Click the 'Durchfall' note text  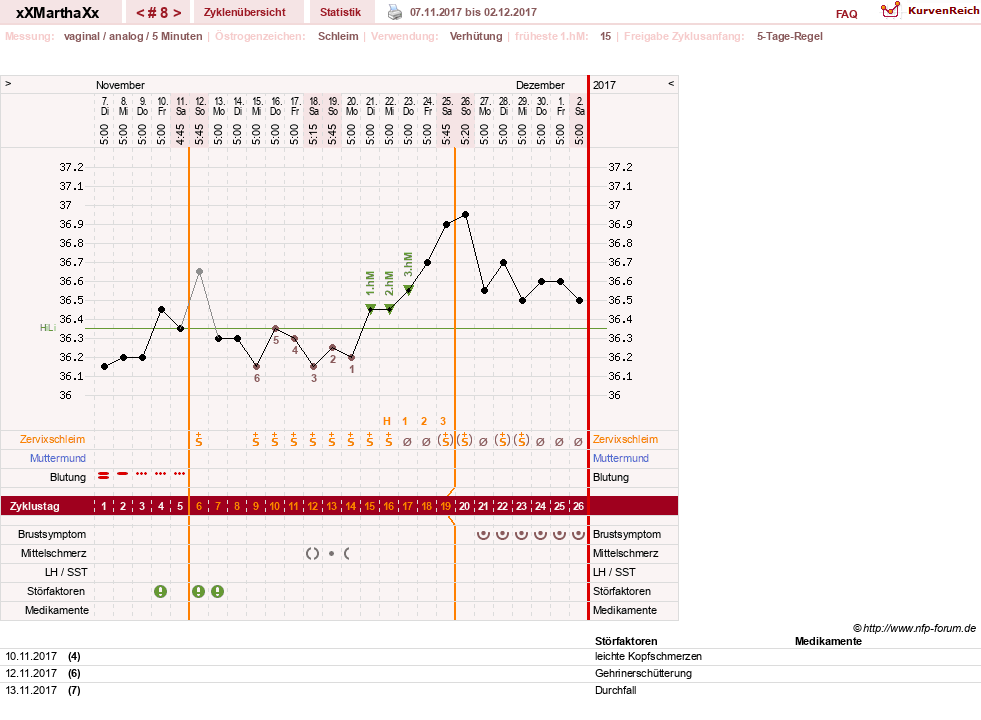[x=616, y=690]
